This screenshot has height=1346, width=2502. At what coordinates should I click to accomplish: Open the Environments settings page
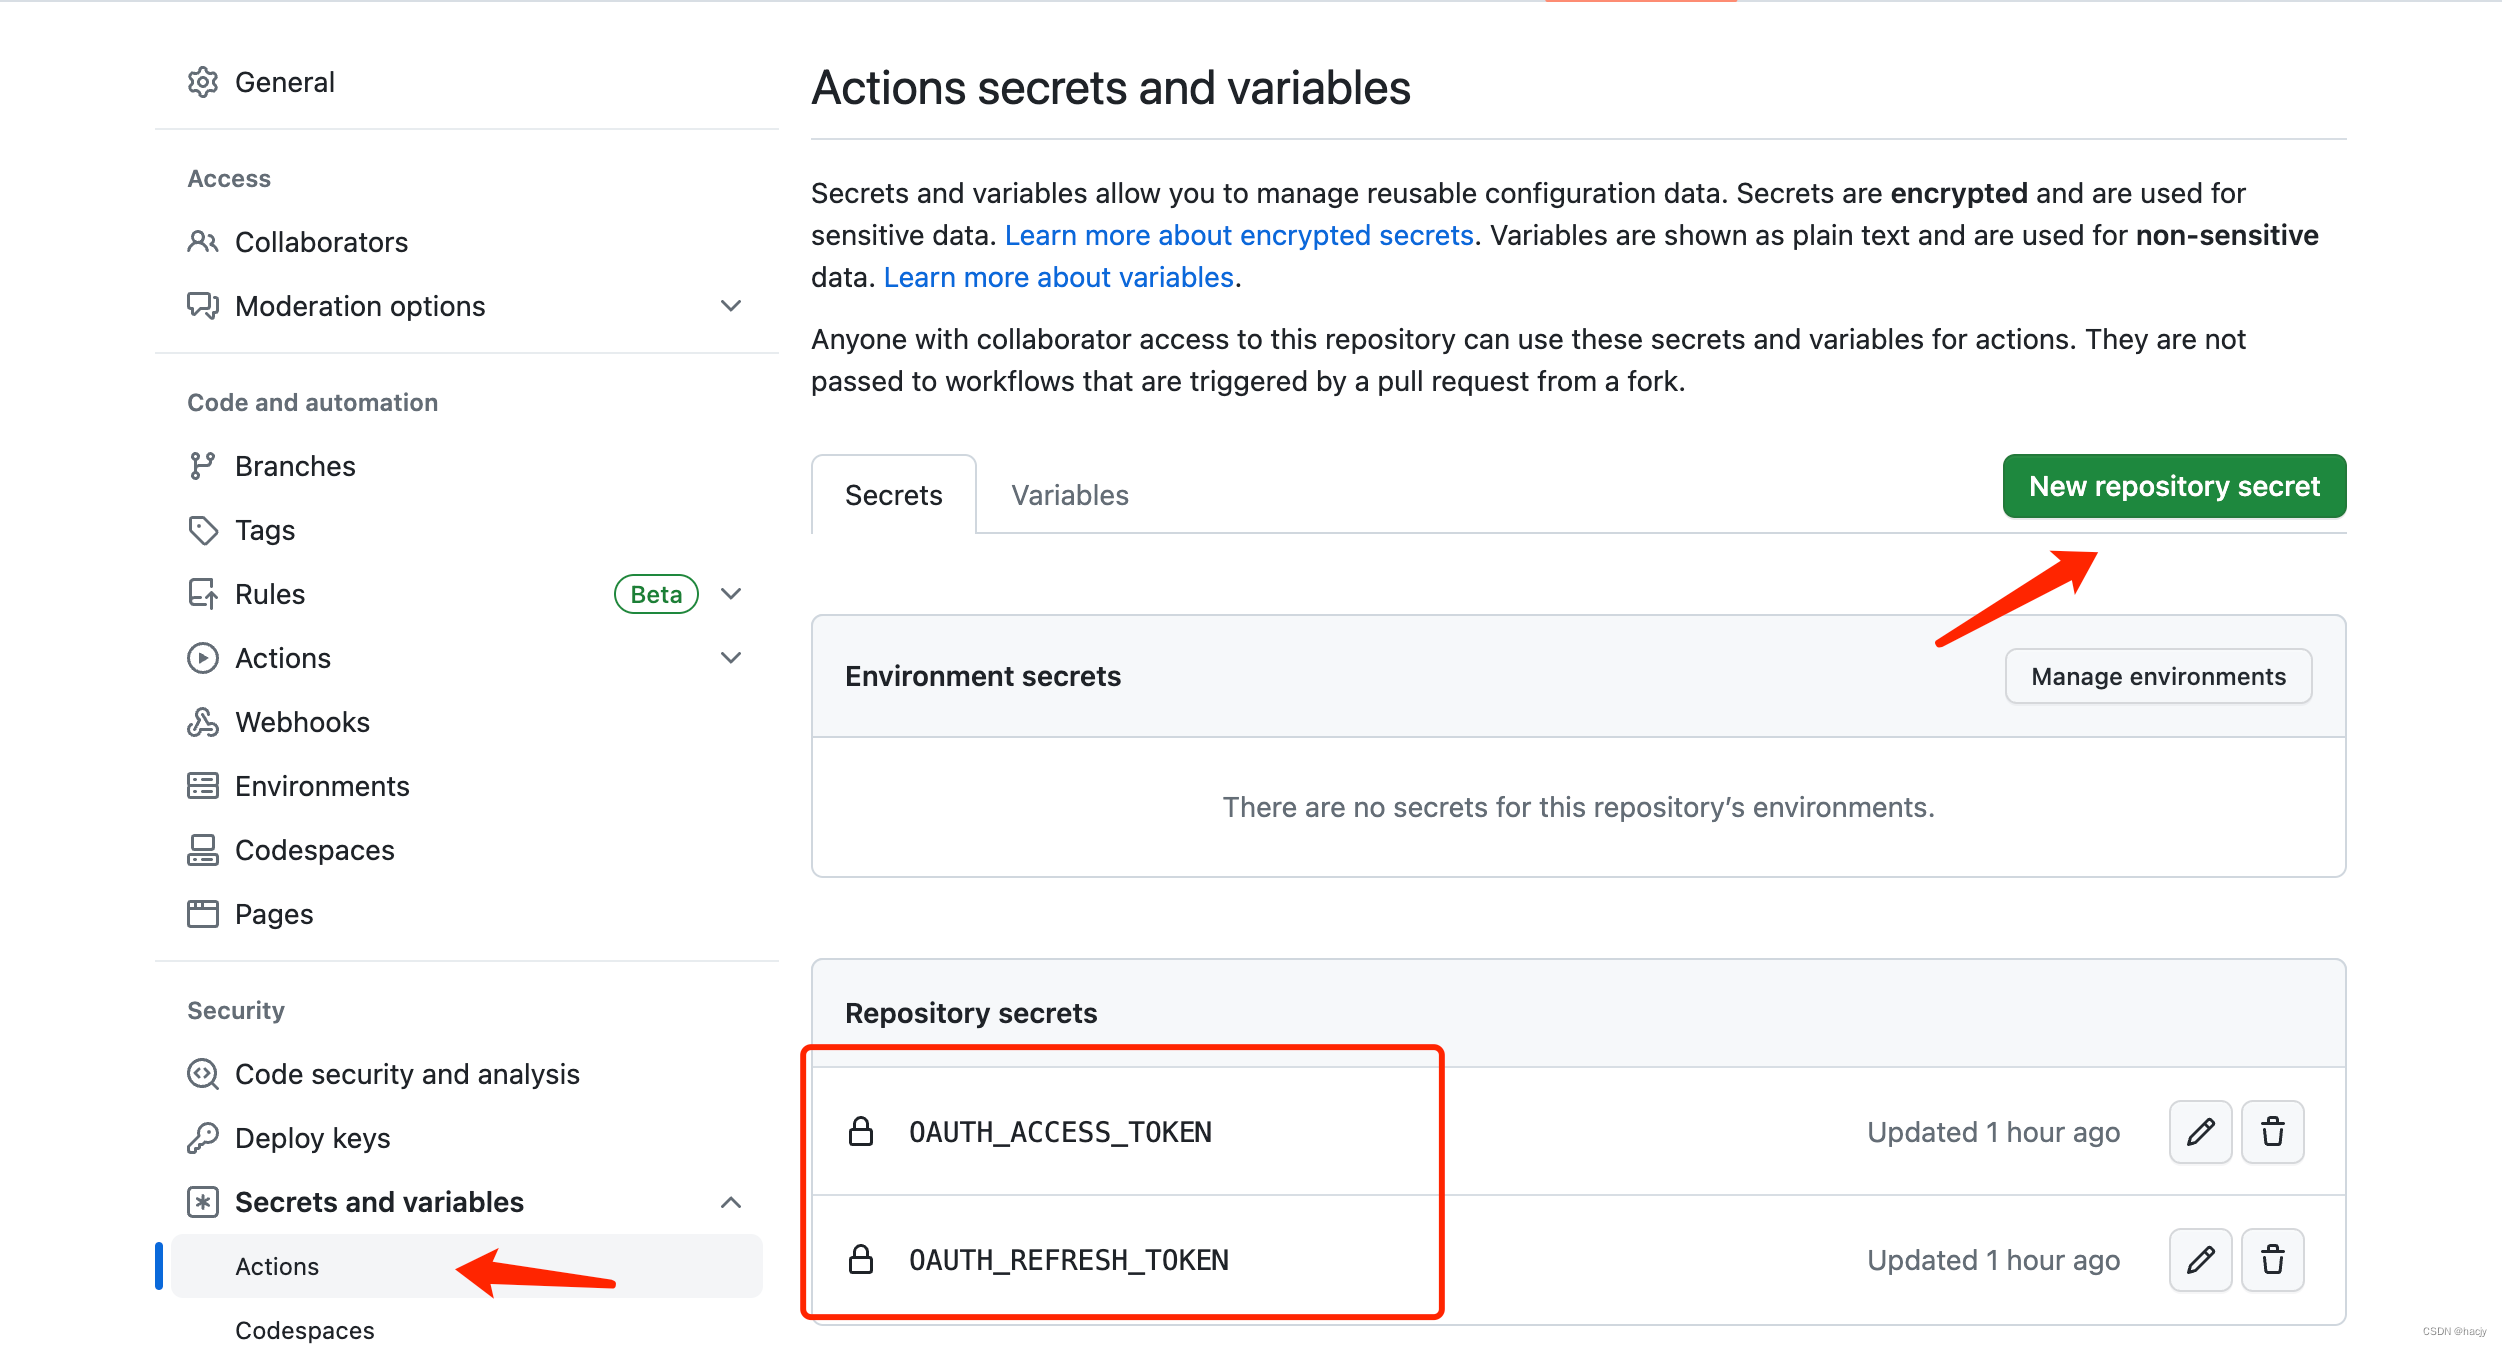click(323, 786)
